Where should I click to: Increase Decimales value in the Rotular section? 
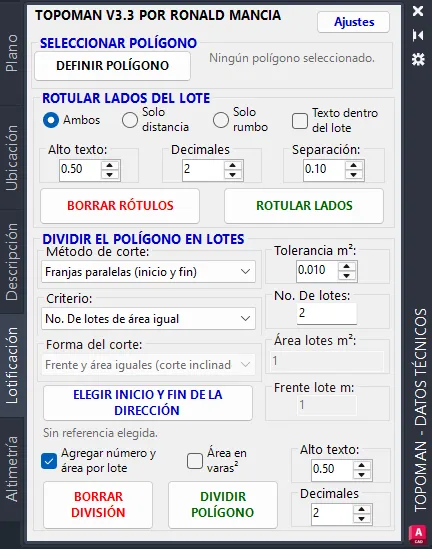(x=233, y=165)
